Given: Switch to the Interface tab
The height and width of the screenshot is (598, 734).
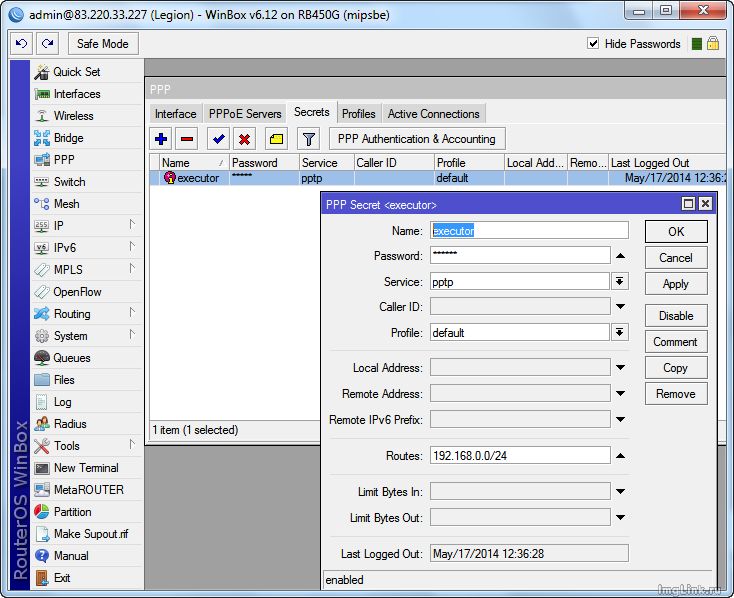Looking at the screenshot, I should pos(176,114).
